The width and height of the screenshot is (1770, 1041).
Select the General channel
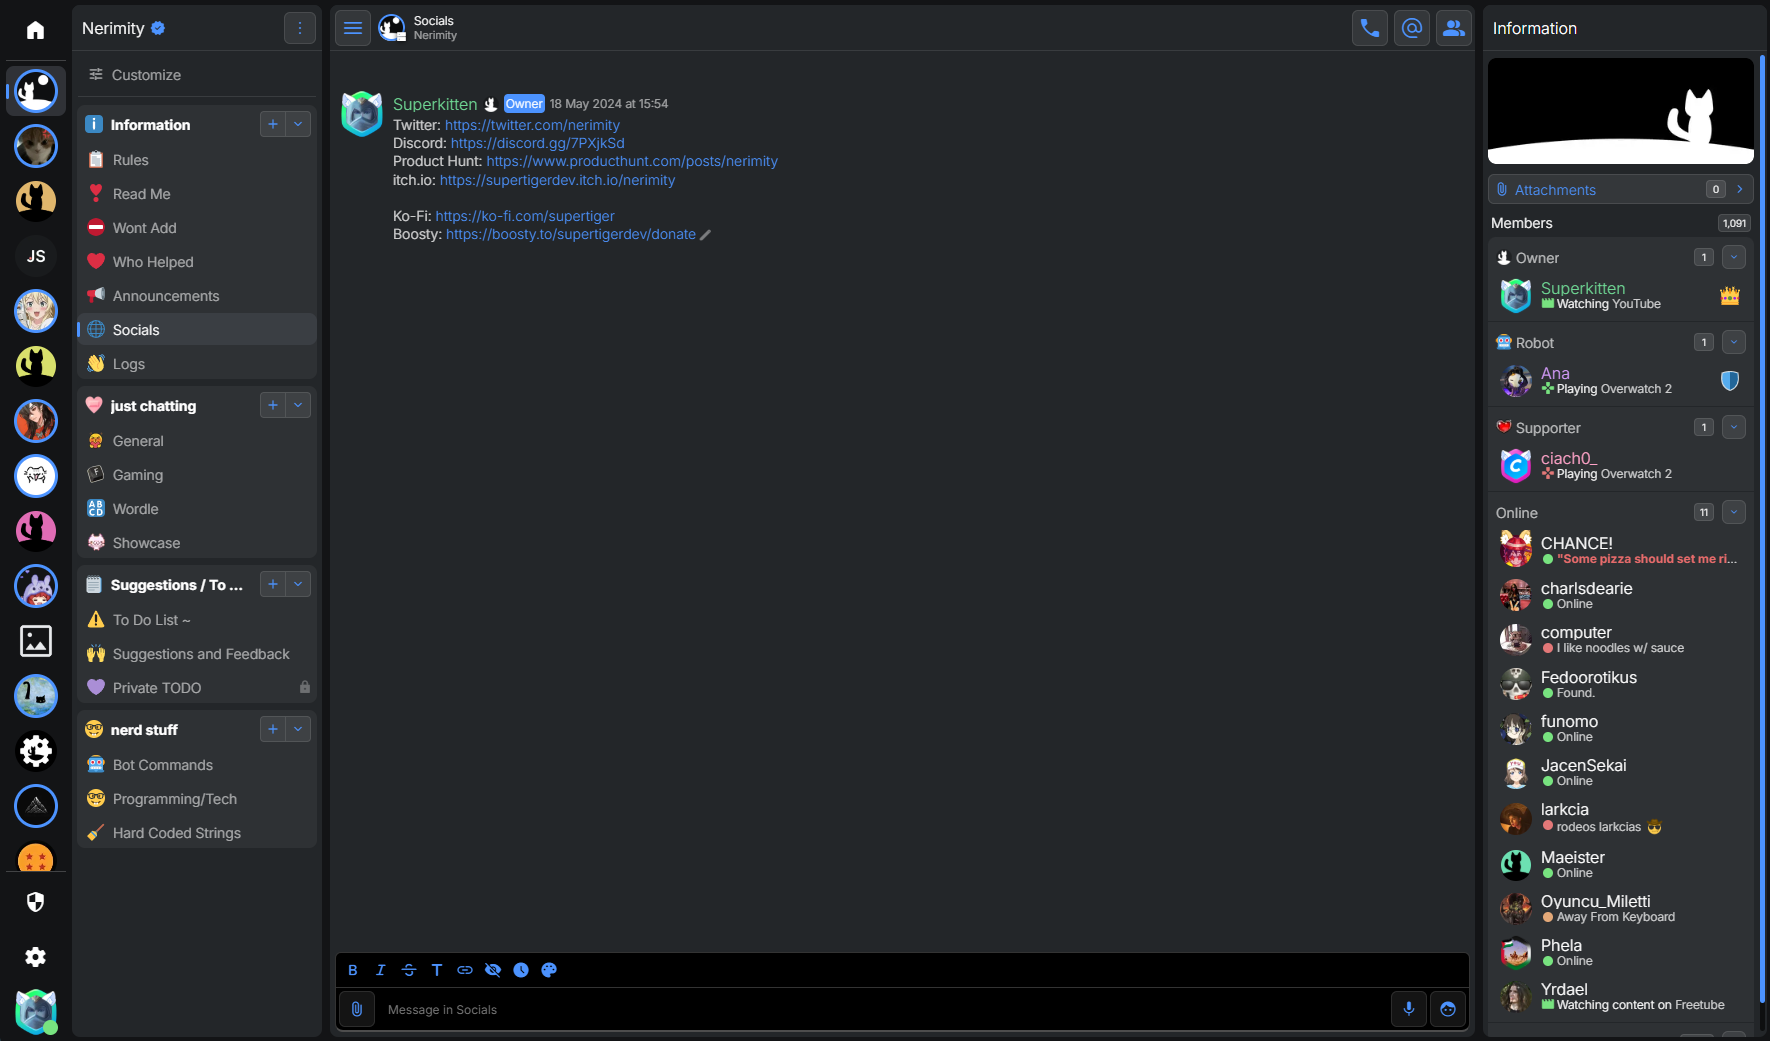pyautogui.click(x=138, y=441)
